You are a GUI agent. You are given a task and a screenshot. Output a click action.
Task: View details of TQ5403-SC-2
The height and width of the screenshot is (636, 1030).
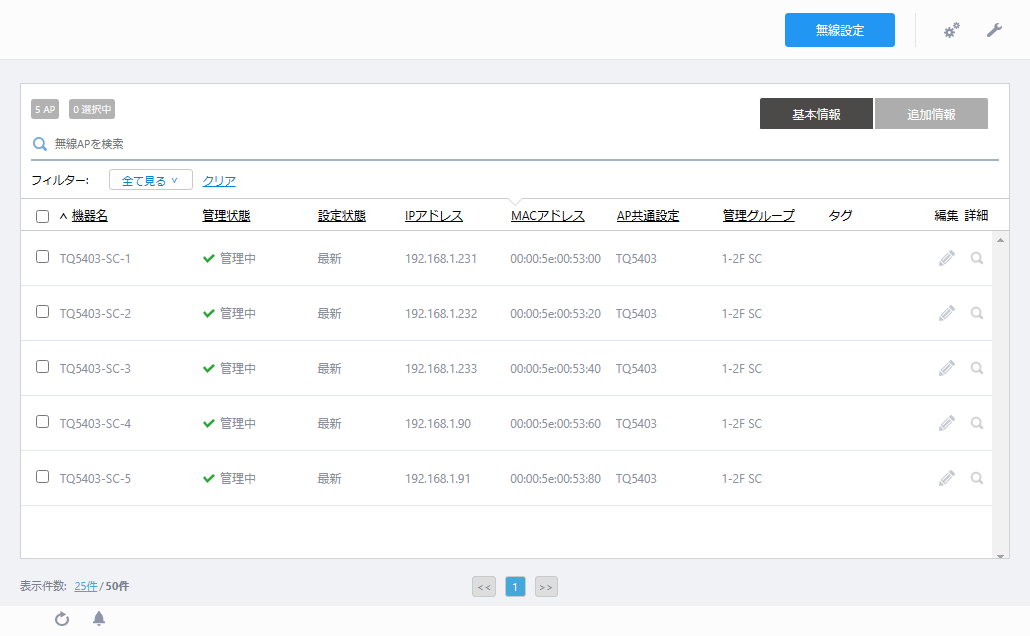977,313
